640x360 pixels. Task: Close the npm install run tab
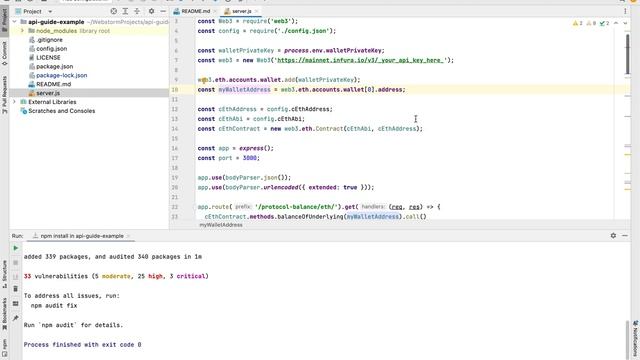[x=128, y=236]
